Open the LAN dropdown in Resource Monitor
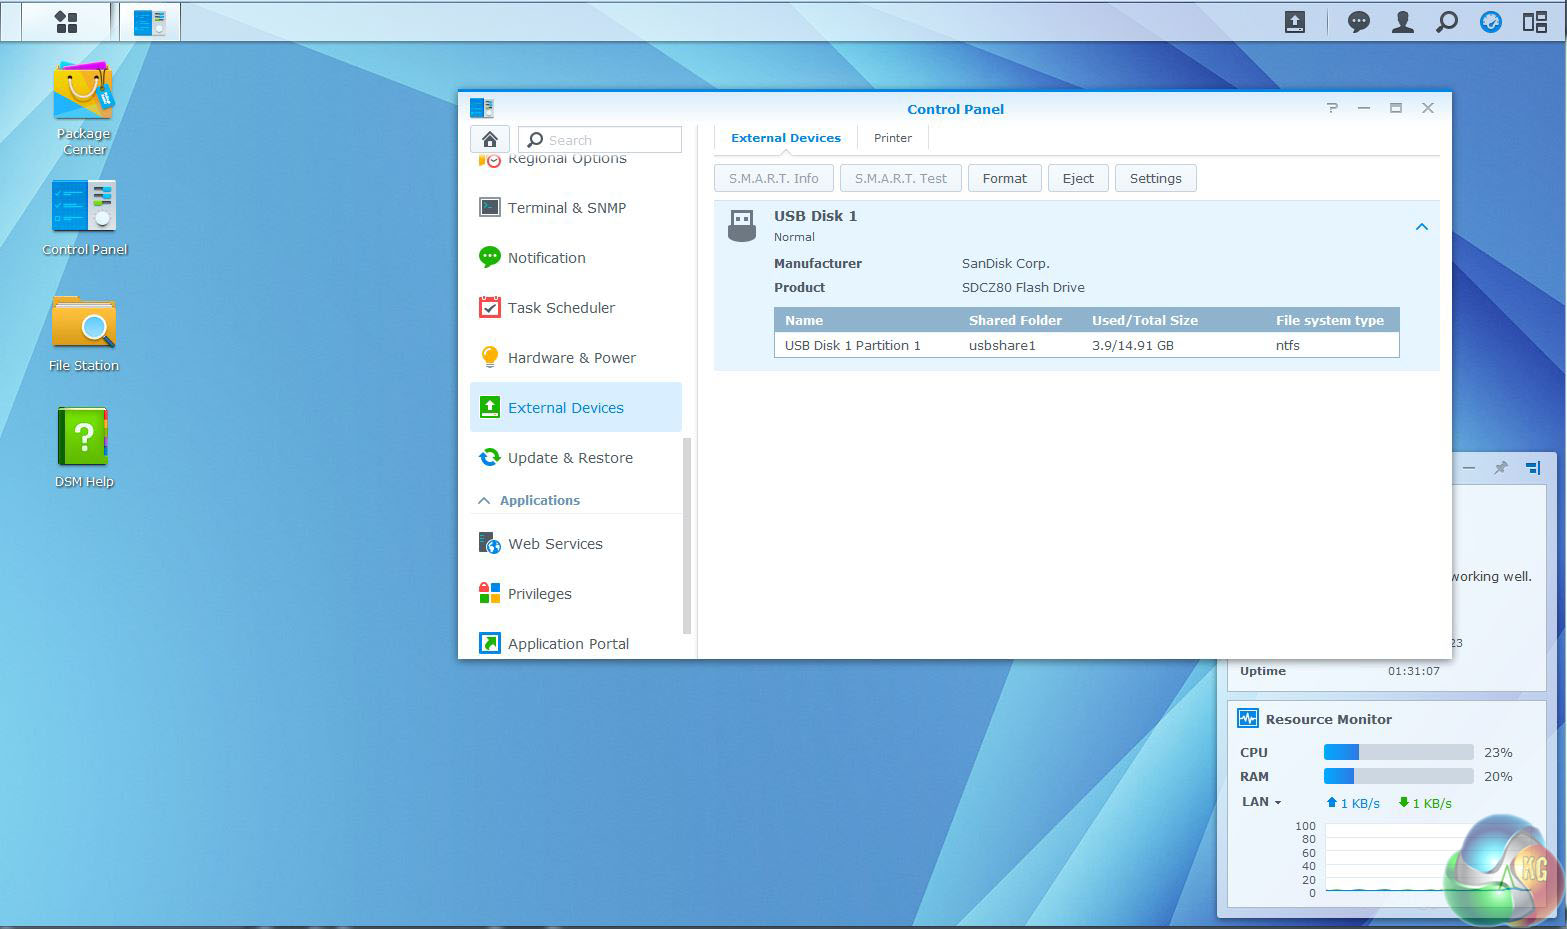The height and width of the screenshot is (929, 1567). click(1261, 802)
